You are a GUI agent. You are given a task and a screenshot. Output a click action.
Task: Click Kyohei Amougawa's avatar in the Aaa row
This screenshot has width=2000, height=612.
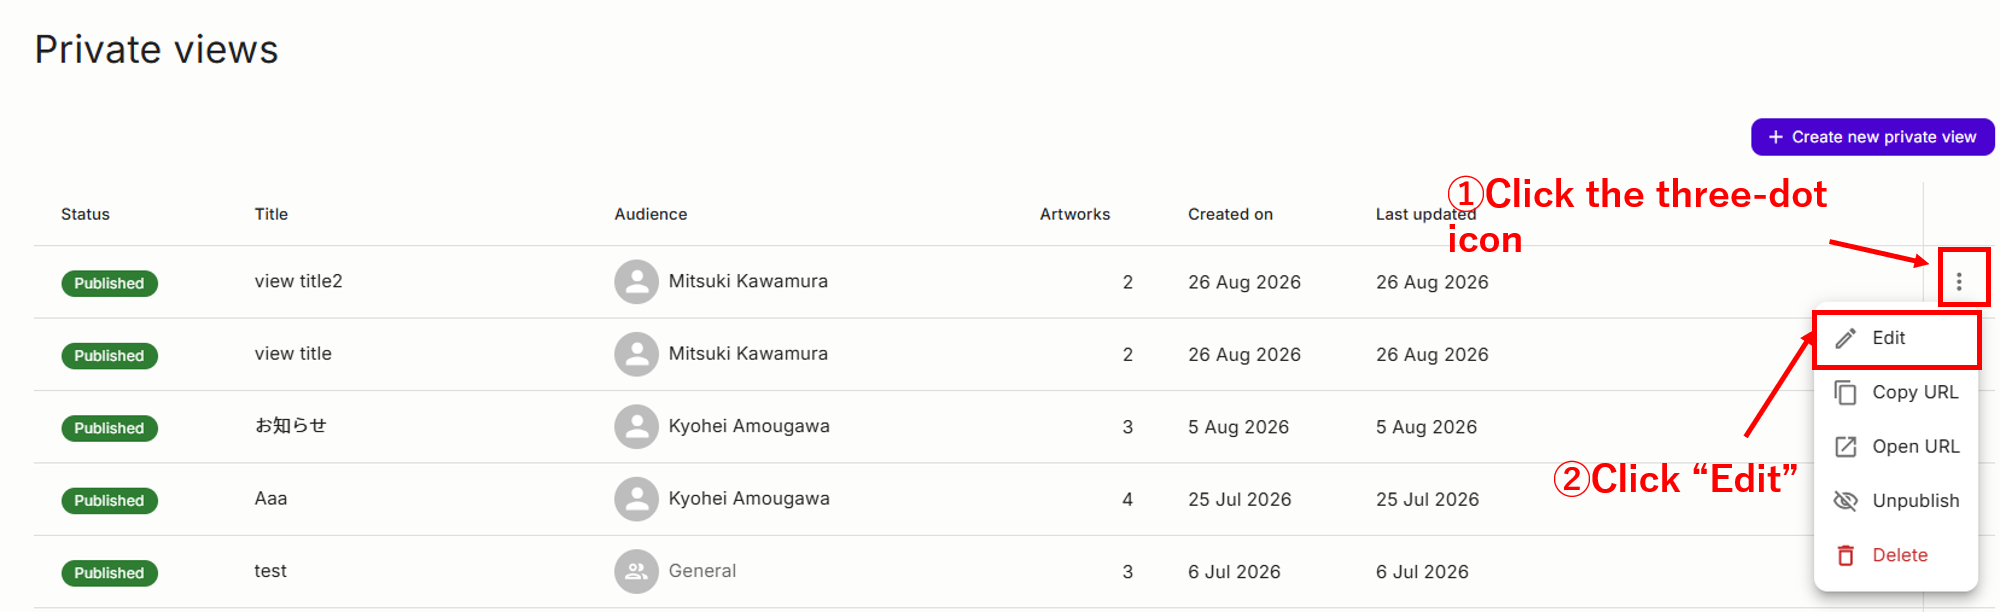coord(636,499)
